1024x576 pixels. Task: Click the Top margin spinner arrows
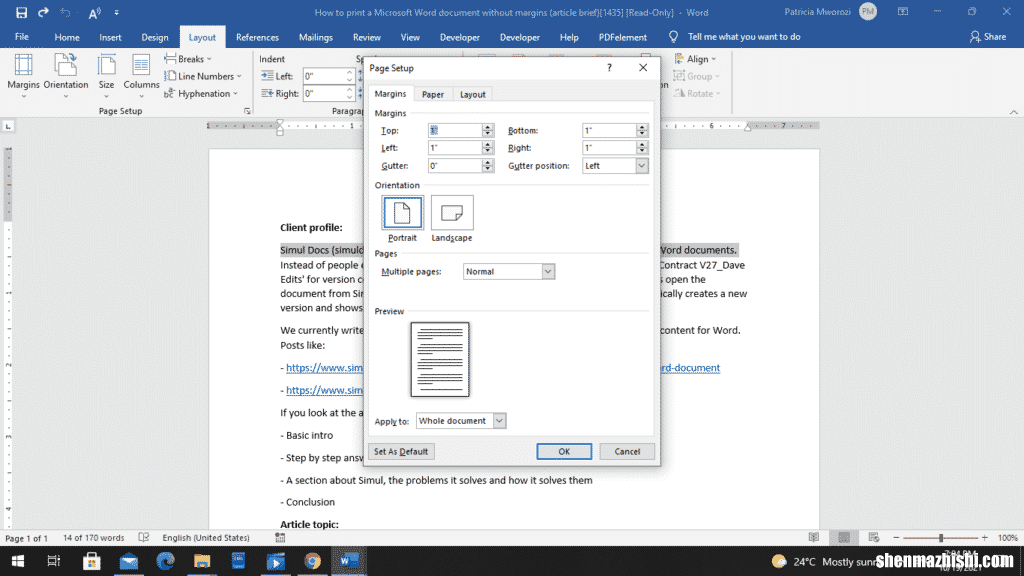(488, 131)
